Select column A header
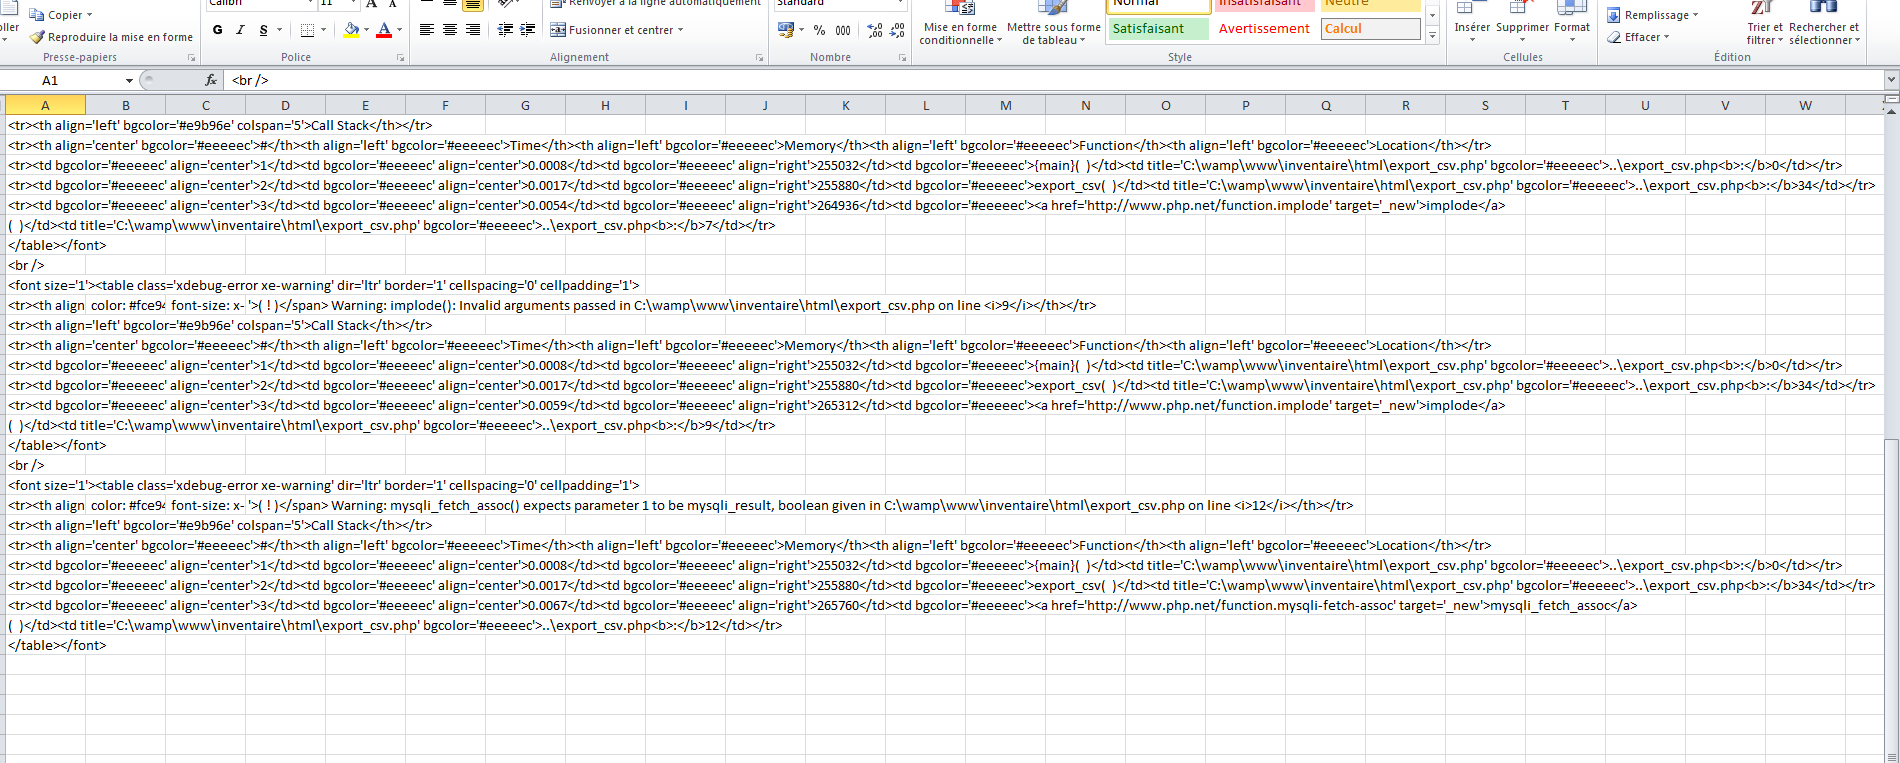The height and width of the screenshot is (763, 1900). pos(45,105)
